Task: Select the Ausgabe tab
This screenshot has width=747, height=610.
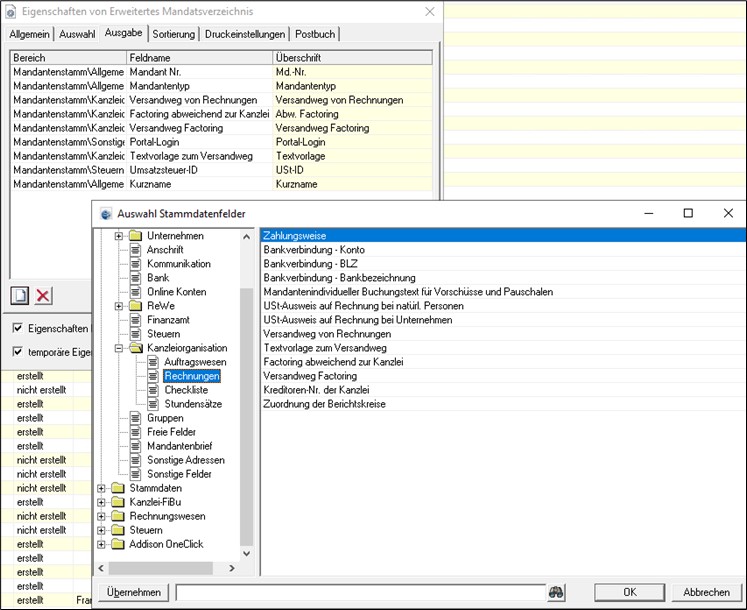Action: coord(123,33)
